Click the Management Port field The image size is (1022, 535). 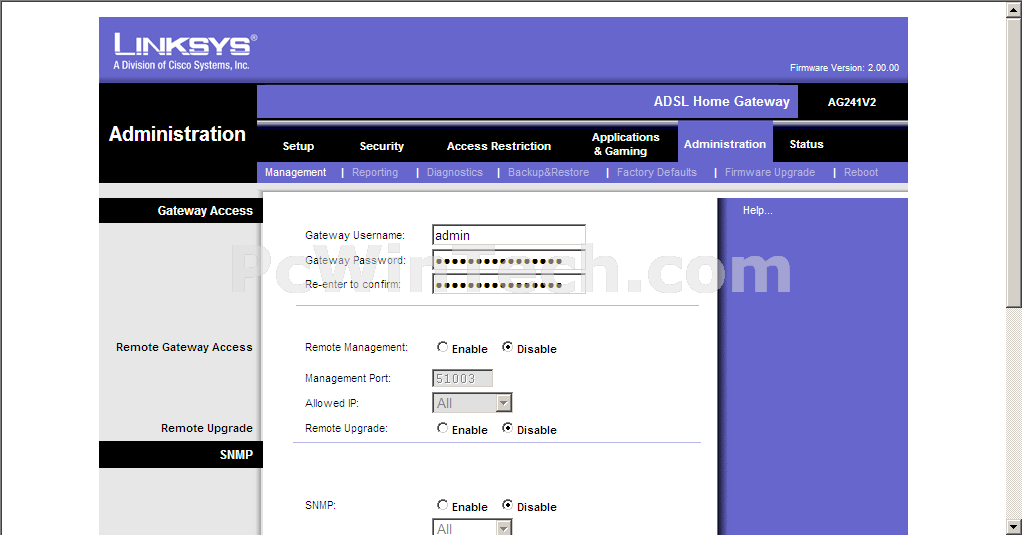(462, 379)
